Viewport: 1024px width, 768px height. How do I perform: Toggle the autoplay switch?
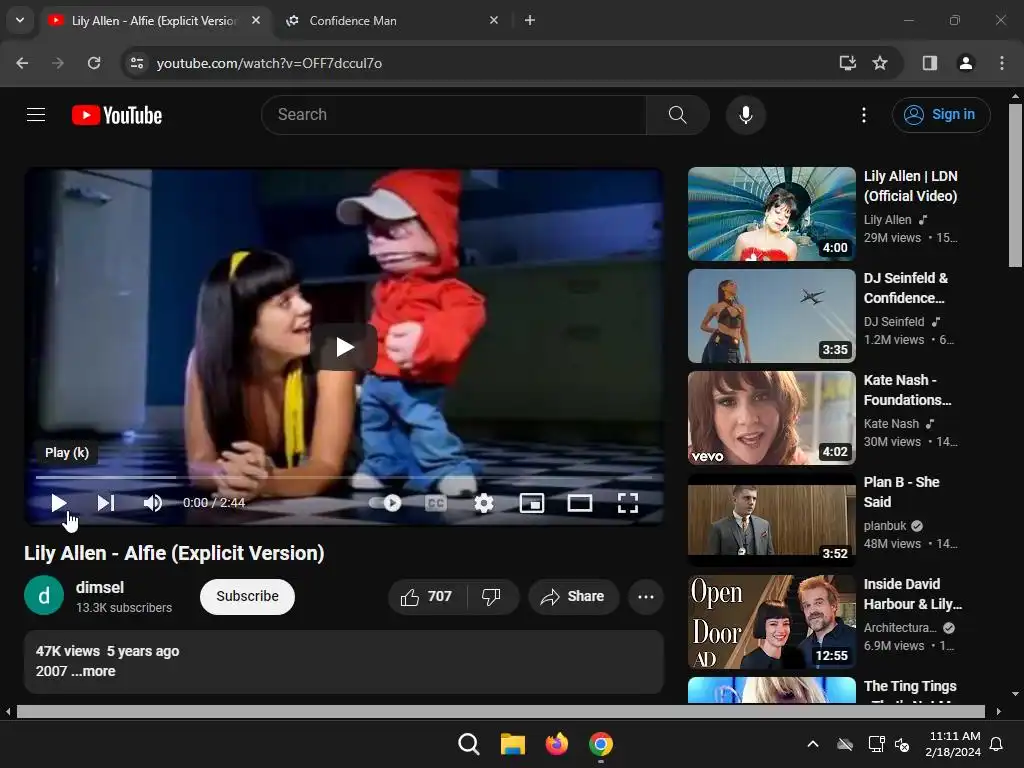pyautogui.click(x=385, y=503)
